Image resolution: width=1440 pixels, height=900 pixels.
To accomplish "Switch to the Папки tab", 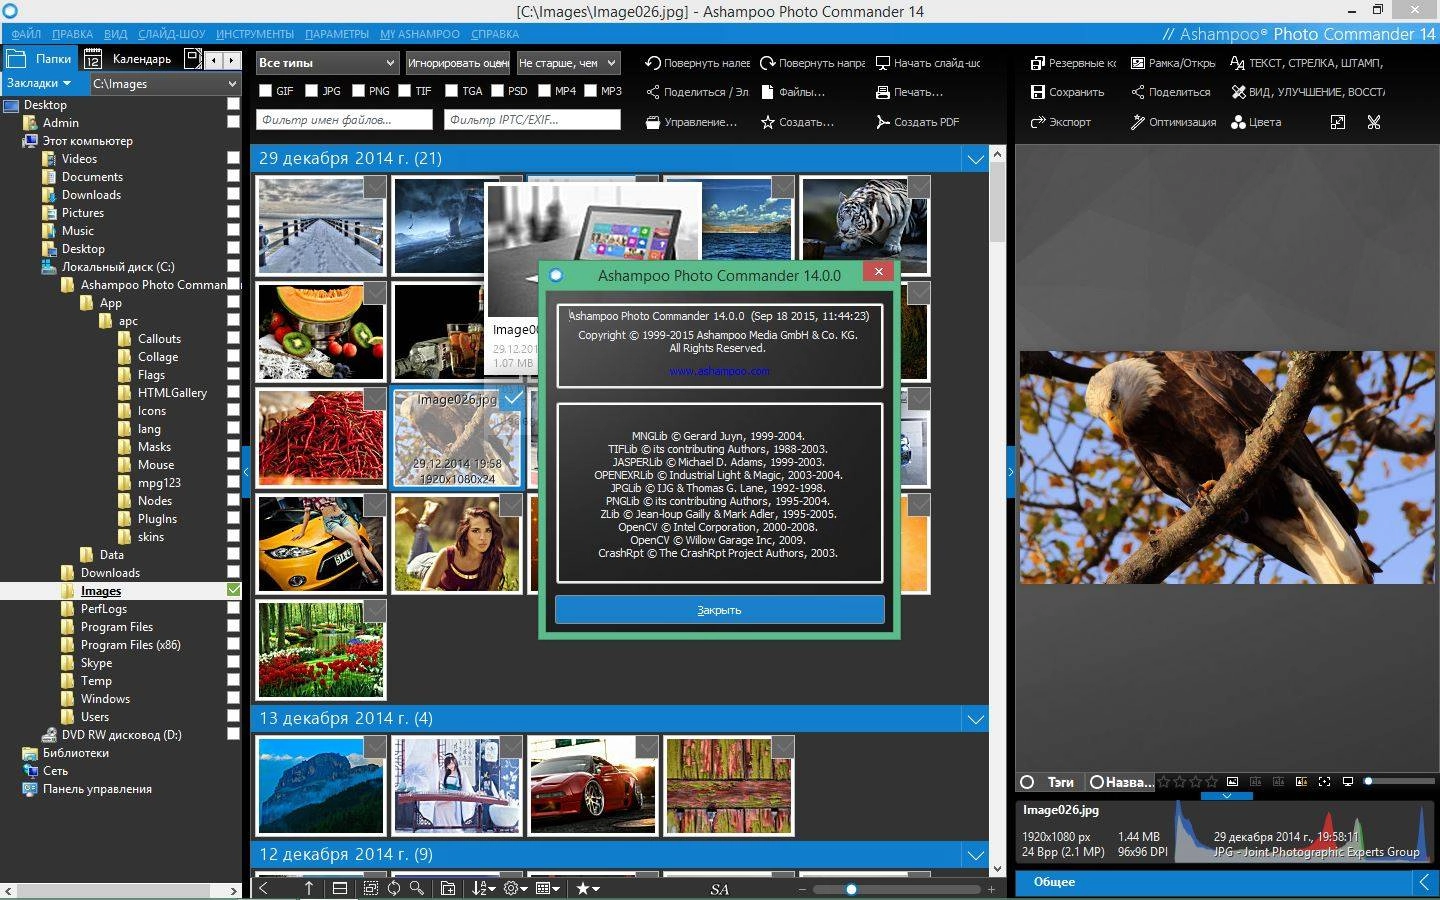I will point(40,59).
